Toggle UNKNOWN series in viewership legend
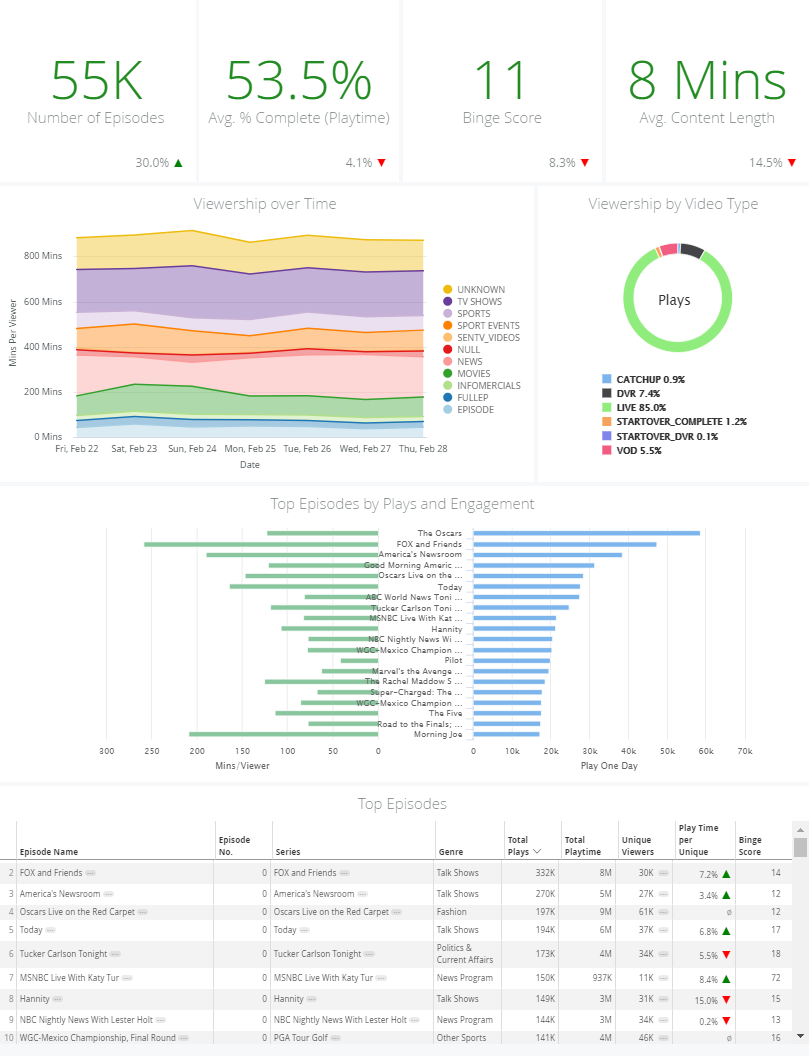Viewport: 811px width, 1057px height. tap(474, 290)
